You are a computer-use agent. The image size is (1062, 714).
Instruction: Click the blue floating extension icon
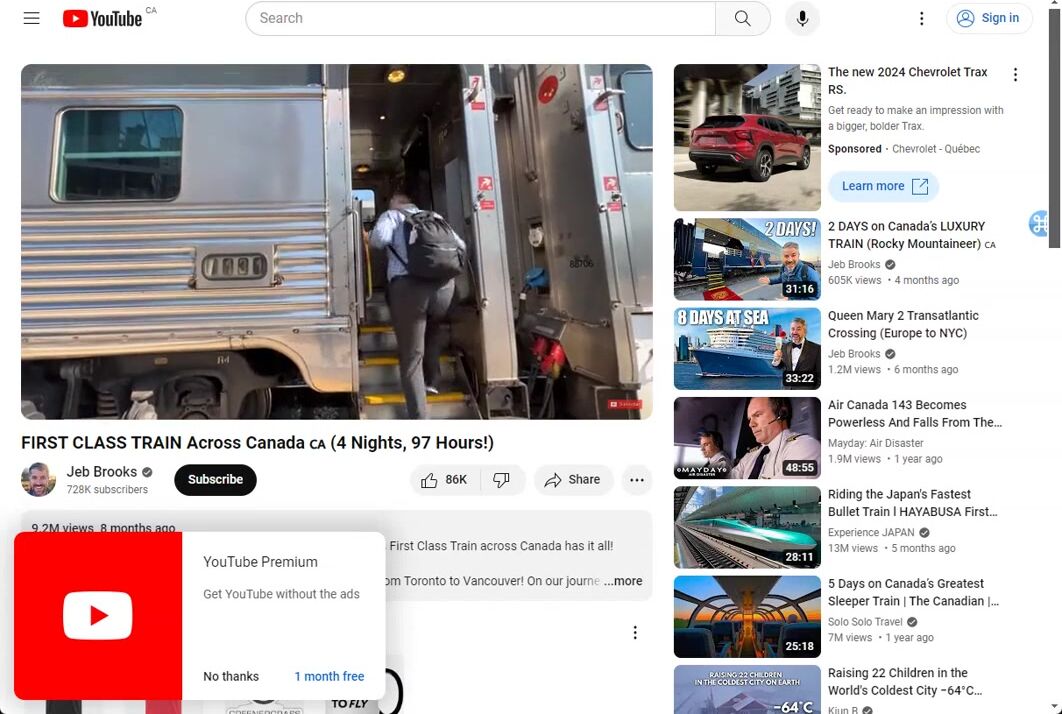(x=1039, y=223)
